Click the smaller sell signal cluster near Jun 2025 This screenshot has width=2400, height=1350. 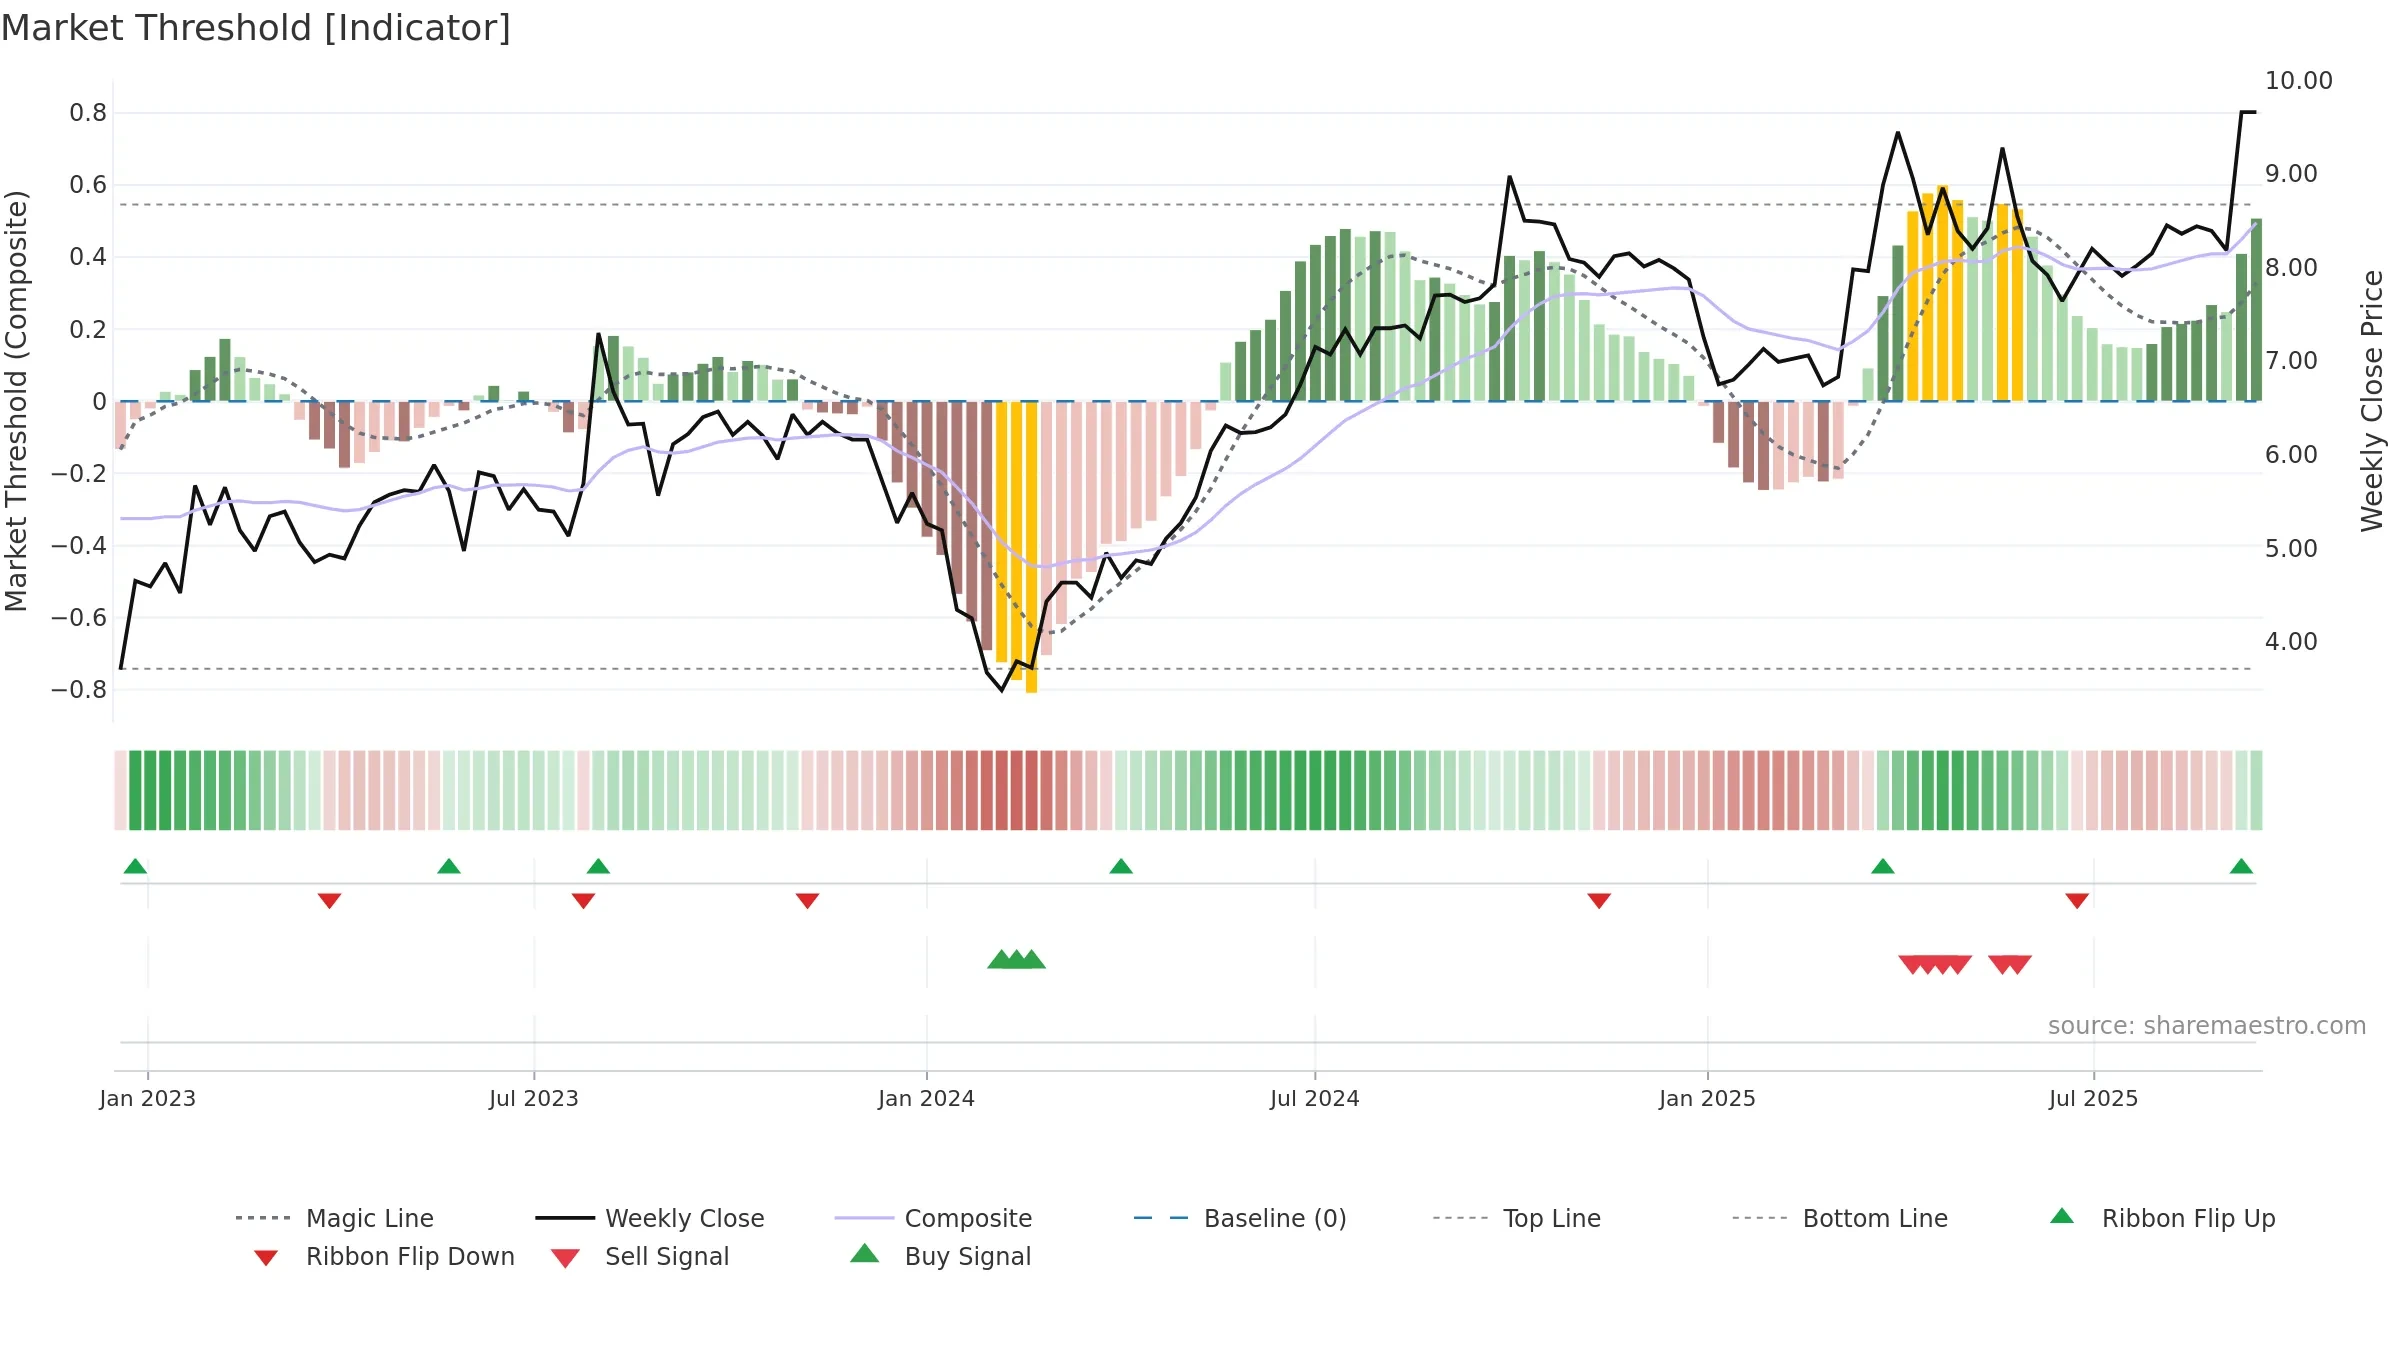coord(2009,965)
